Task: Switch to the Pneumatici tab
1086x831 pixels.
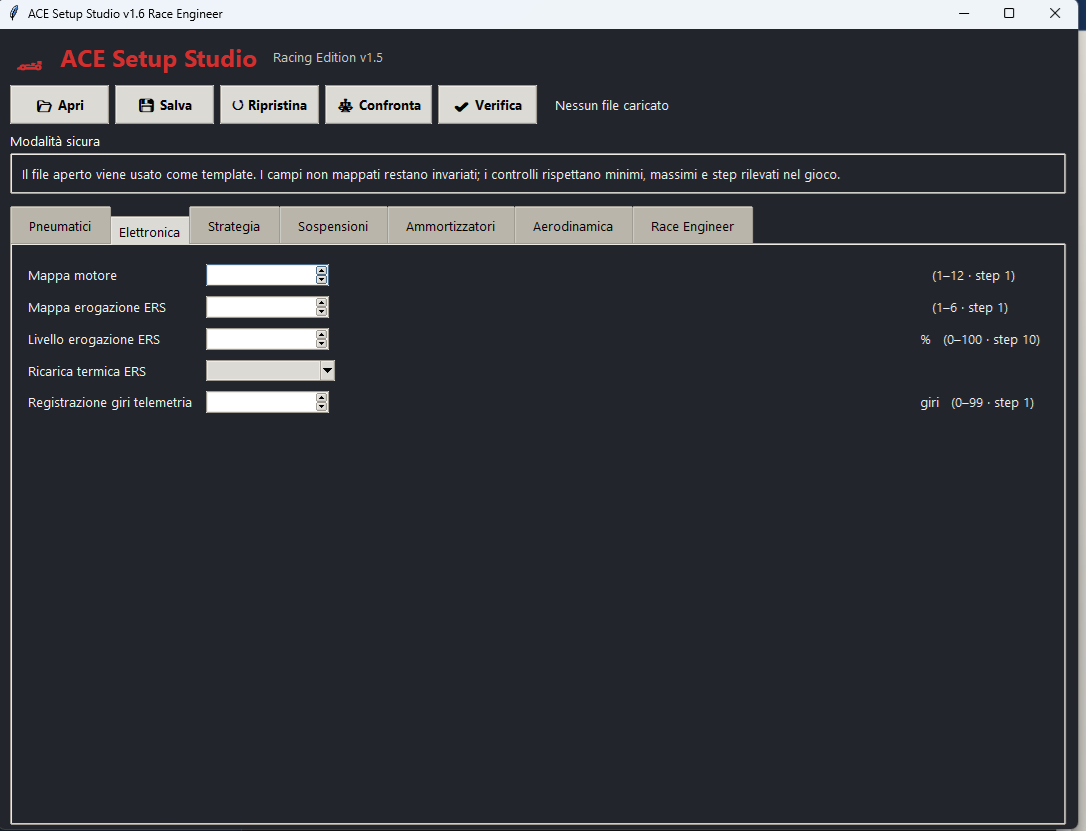Action: (60, 226)
